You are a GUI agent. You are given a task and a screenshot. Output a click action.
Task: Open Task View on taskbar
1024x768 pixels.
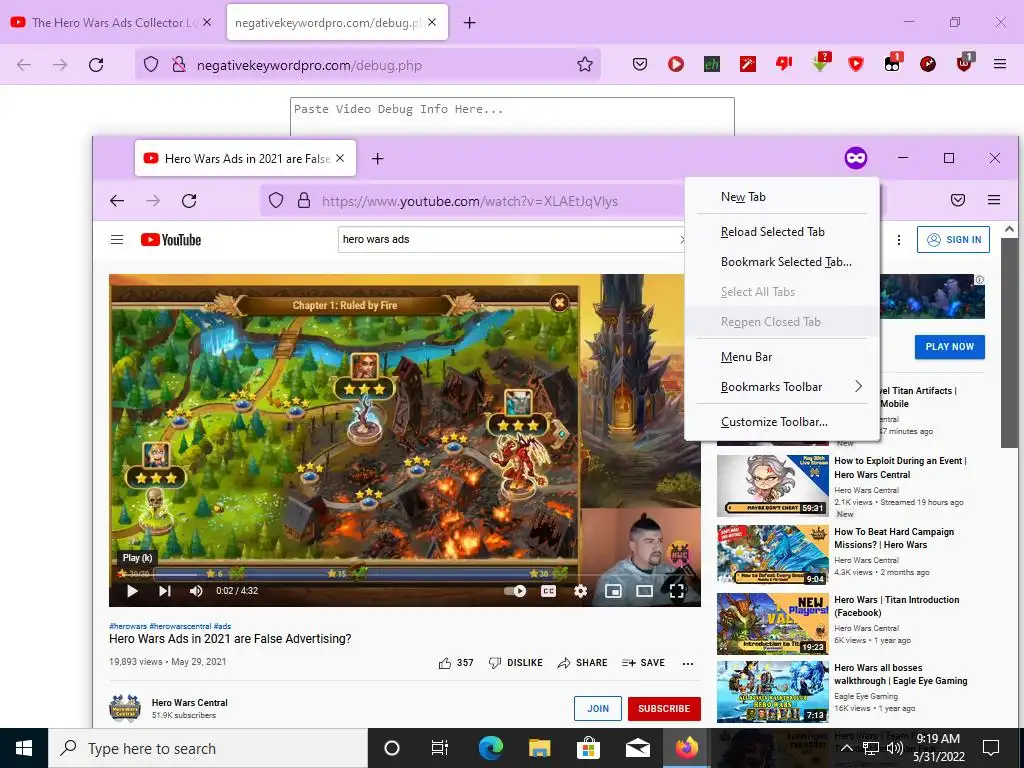[440, 748]
